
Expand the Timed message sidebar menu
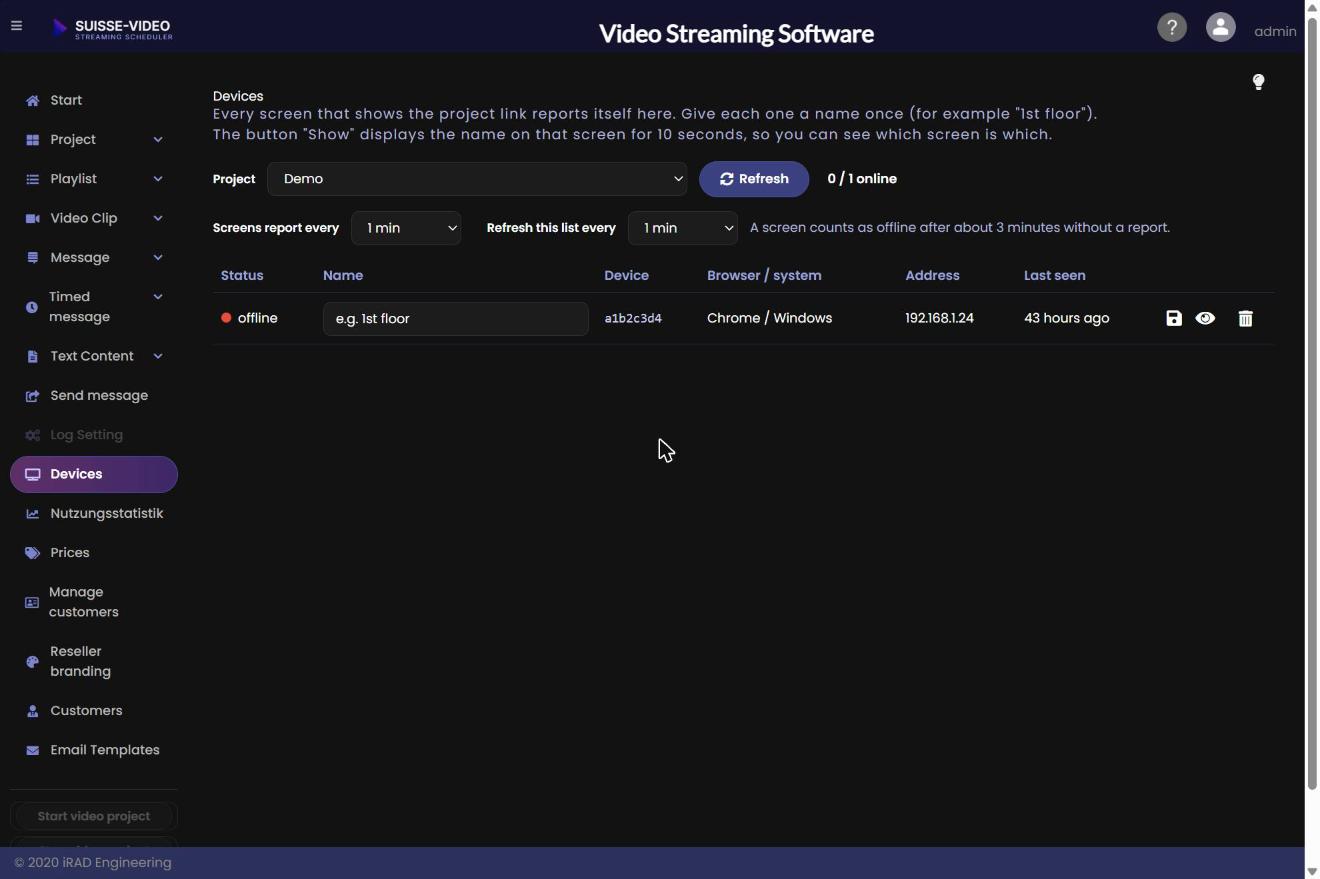[94, 307]
